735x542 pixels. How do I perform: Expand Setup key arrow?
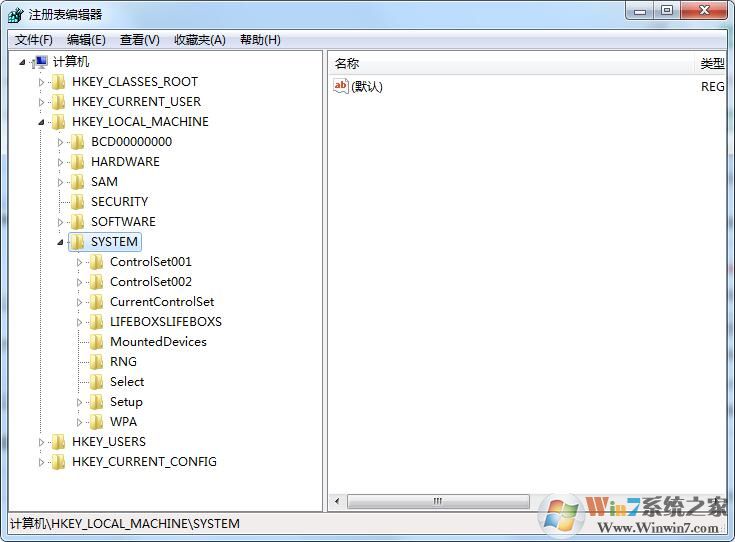[x=79, y=402]
